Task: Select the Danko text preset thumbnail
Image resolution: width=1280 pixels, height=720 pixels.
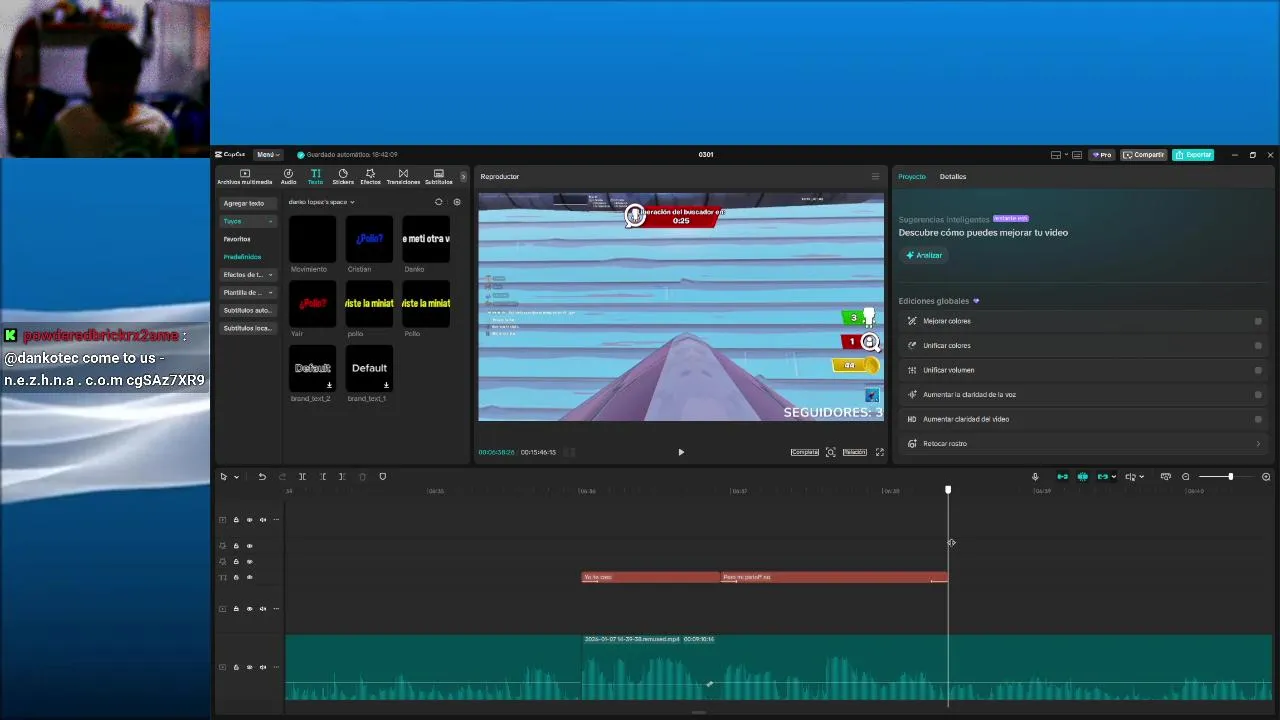Action: click(426, 239)
